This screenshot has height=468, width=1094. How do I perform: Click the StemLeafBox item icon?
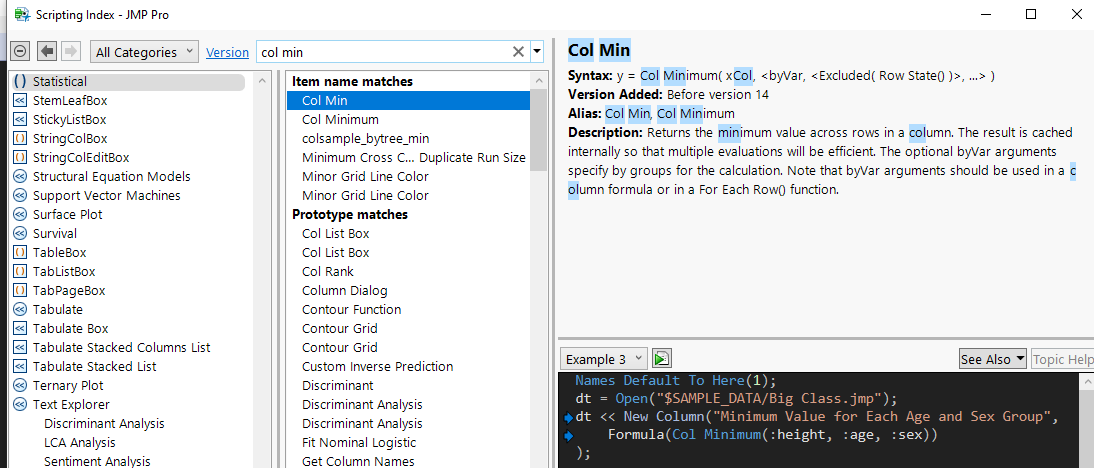click(x=20, y=100)
